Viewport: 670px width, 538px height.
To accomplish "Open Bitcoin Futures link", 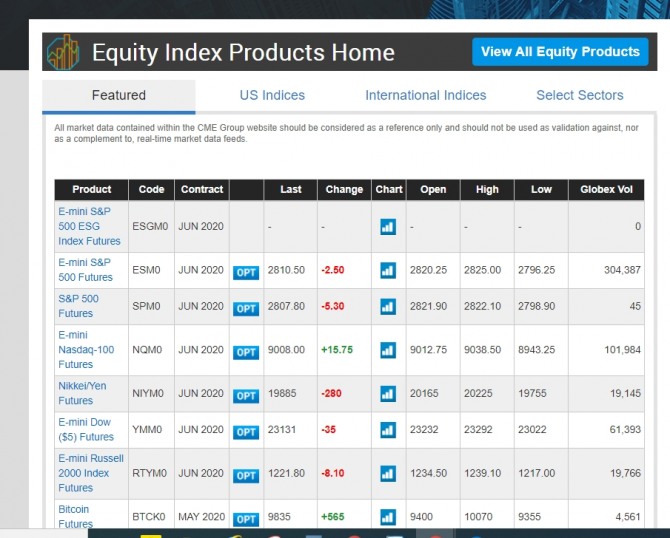I will click(76, 517).
